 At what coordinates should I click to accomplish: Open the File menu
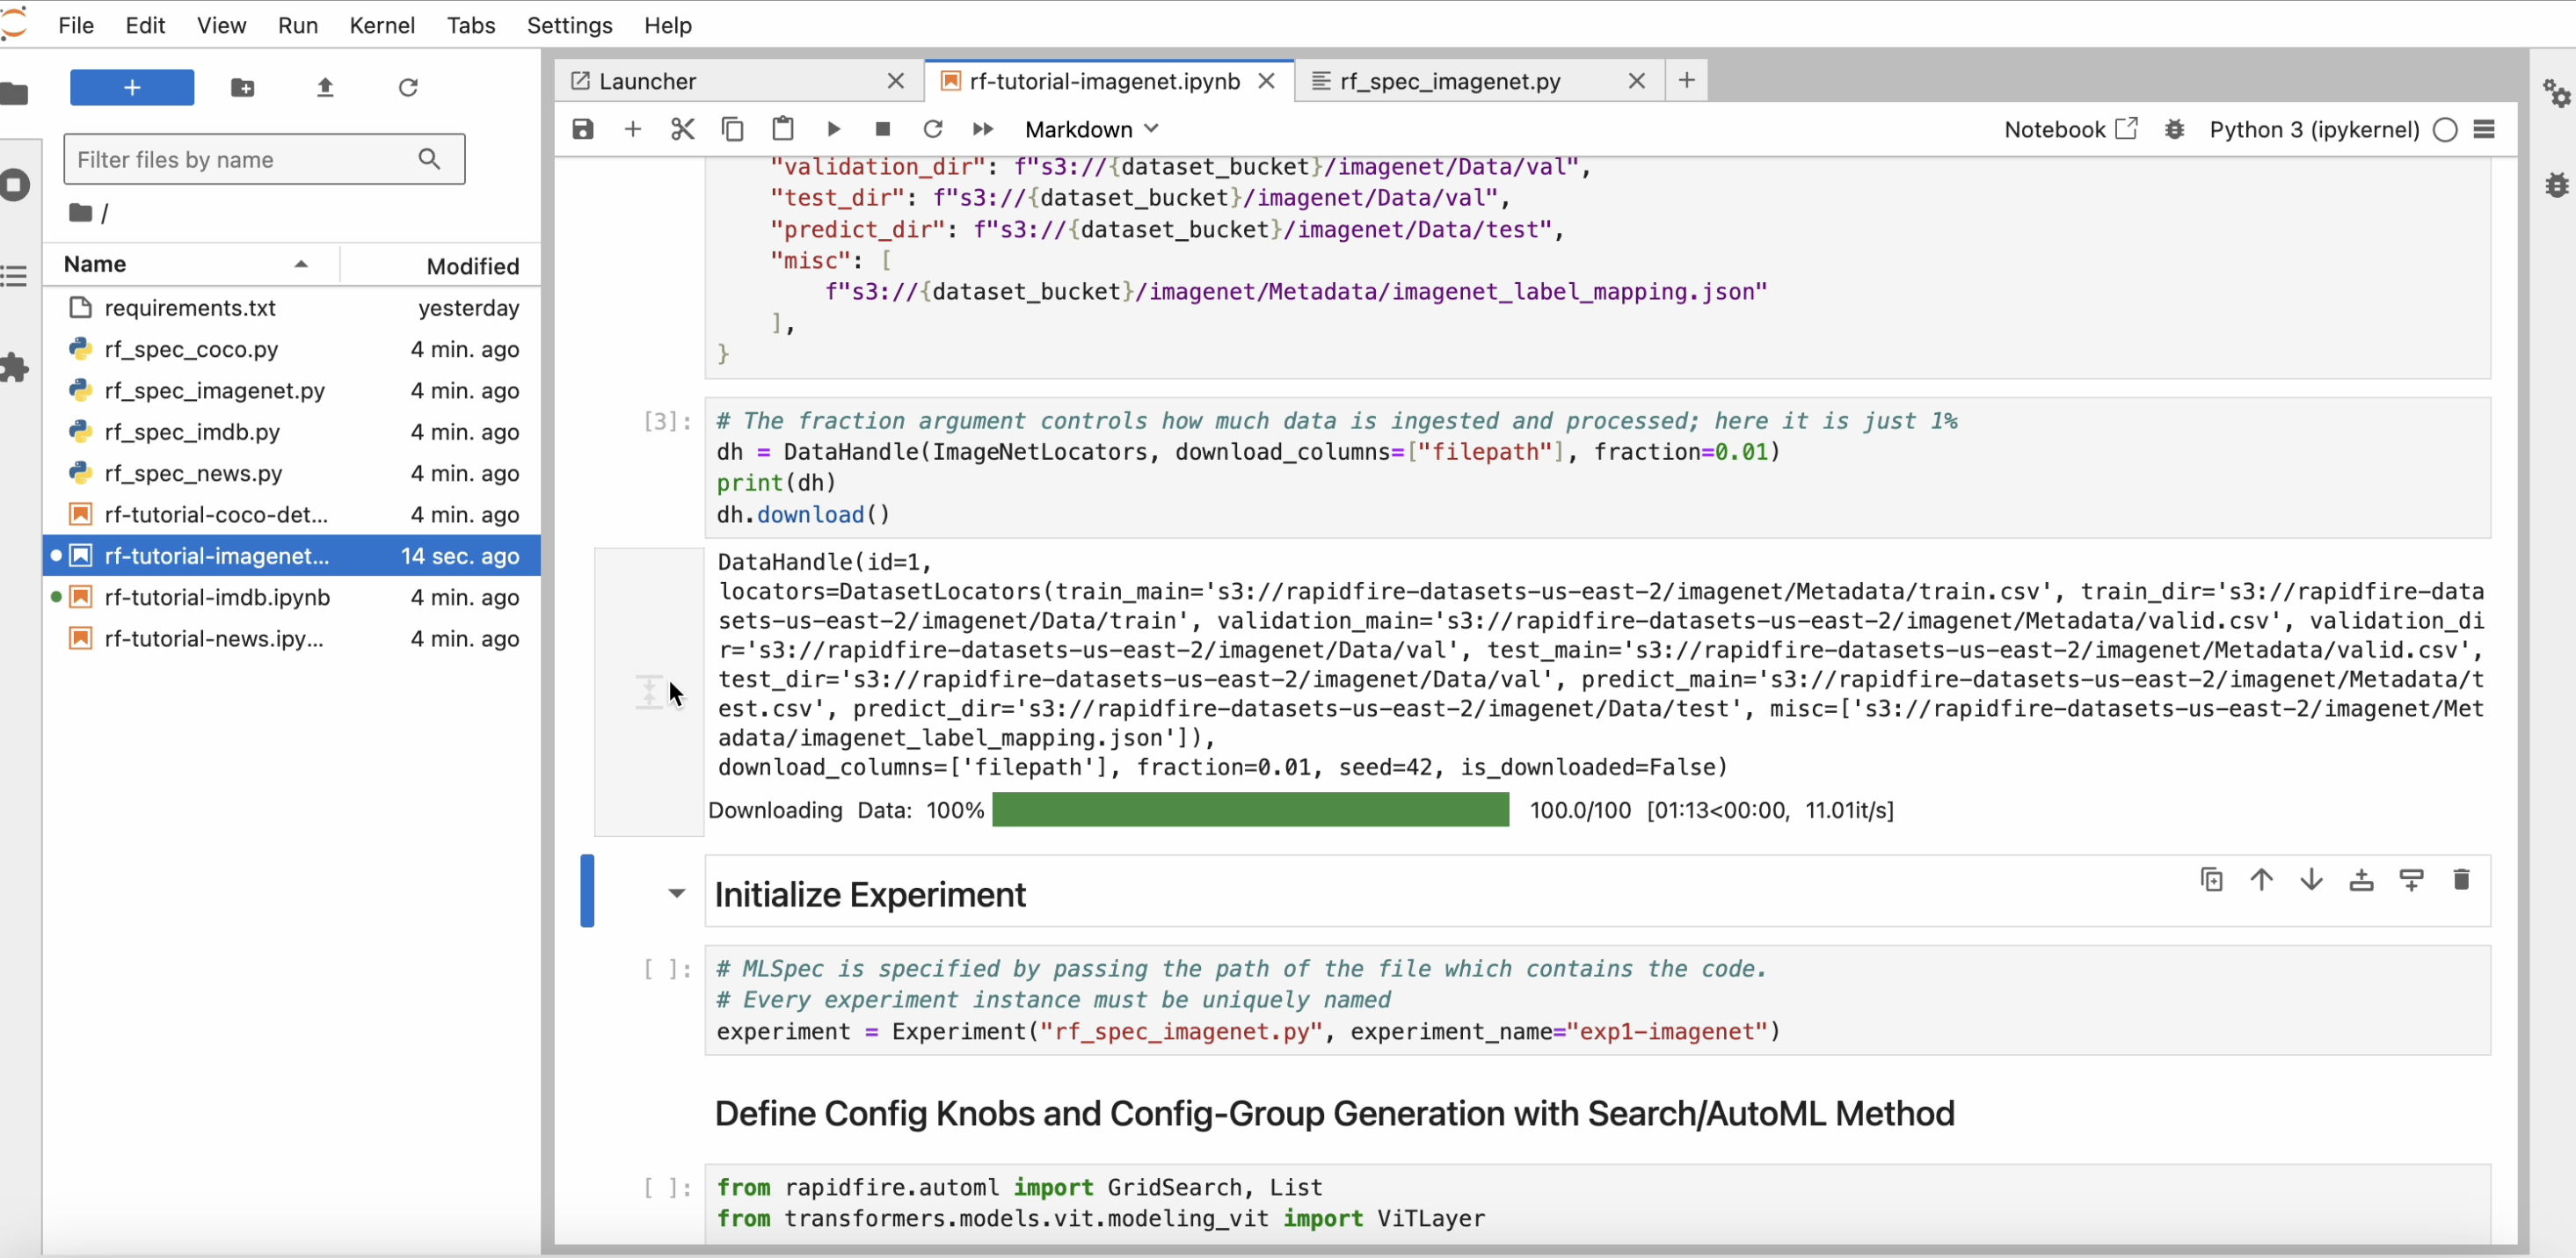(x=76, y=25)
